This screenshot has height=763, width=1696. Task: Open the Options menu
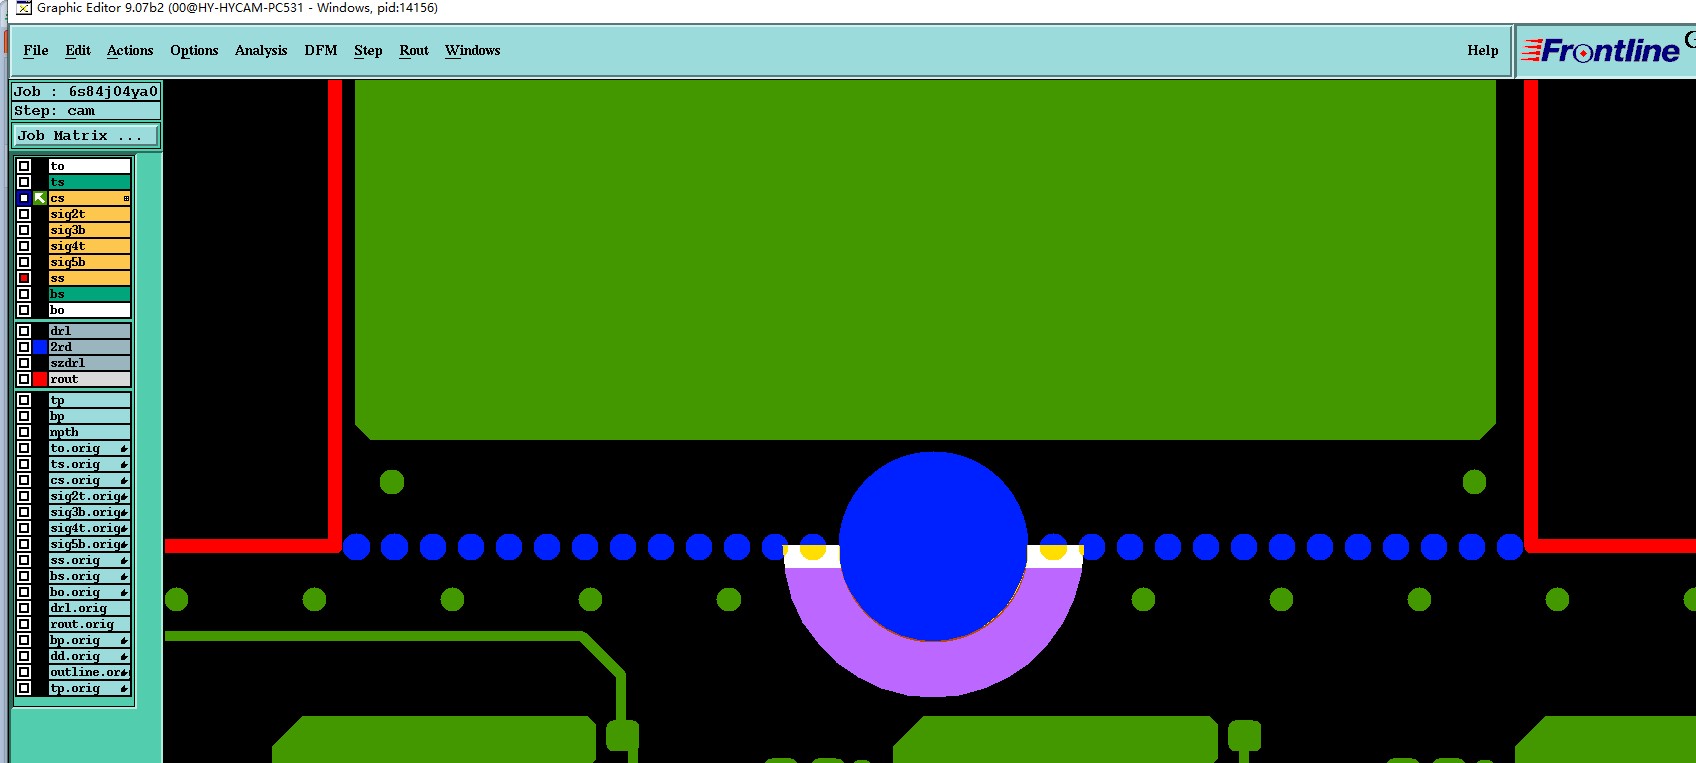[194, 50]
